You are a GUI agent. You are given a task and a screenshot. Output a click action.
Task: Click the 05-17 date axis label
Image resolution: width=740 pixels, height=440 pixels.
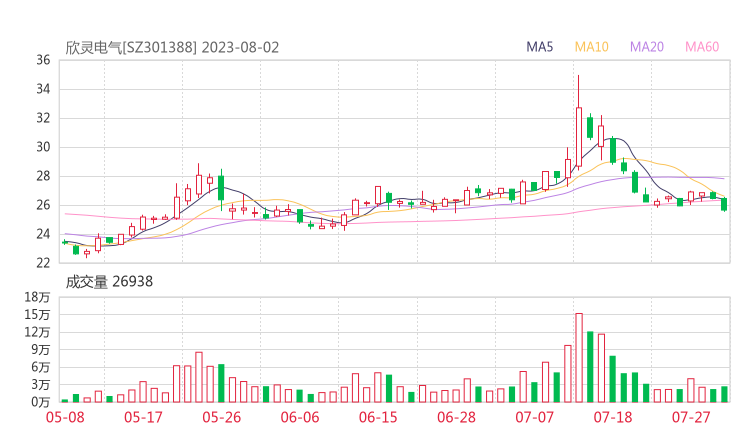[143, 417]
